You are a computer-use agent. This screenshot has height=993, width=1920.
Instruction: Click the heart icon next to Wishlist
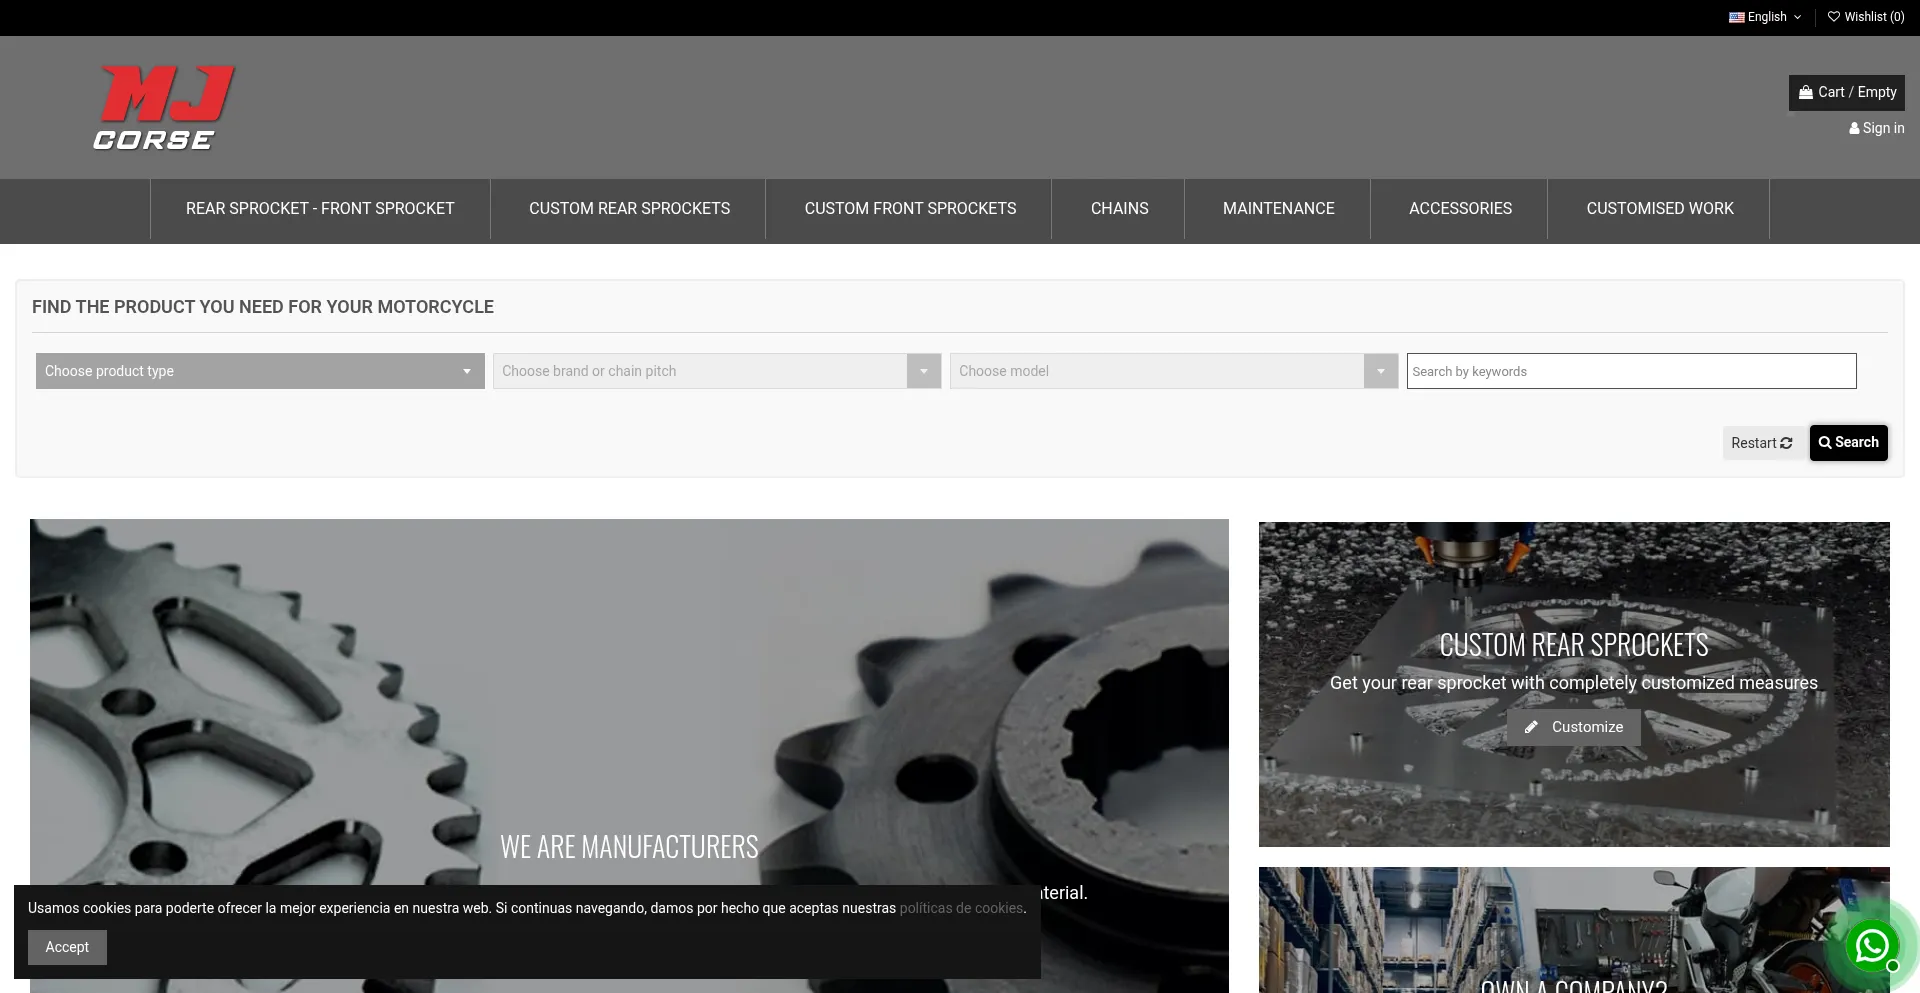1834,16
